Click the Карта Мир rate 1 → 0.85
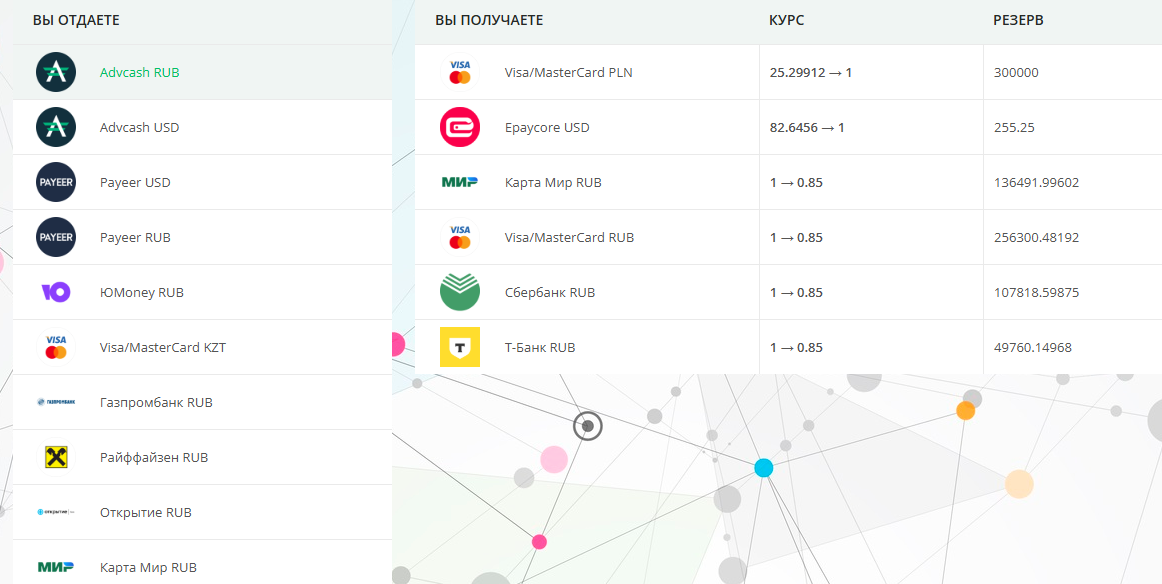 tap(796, 182)
